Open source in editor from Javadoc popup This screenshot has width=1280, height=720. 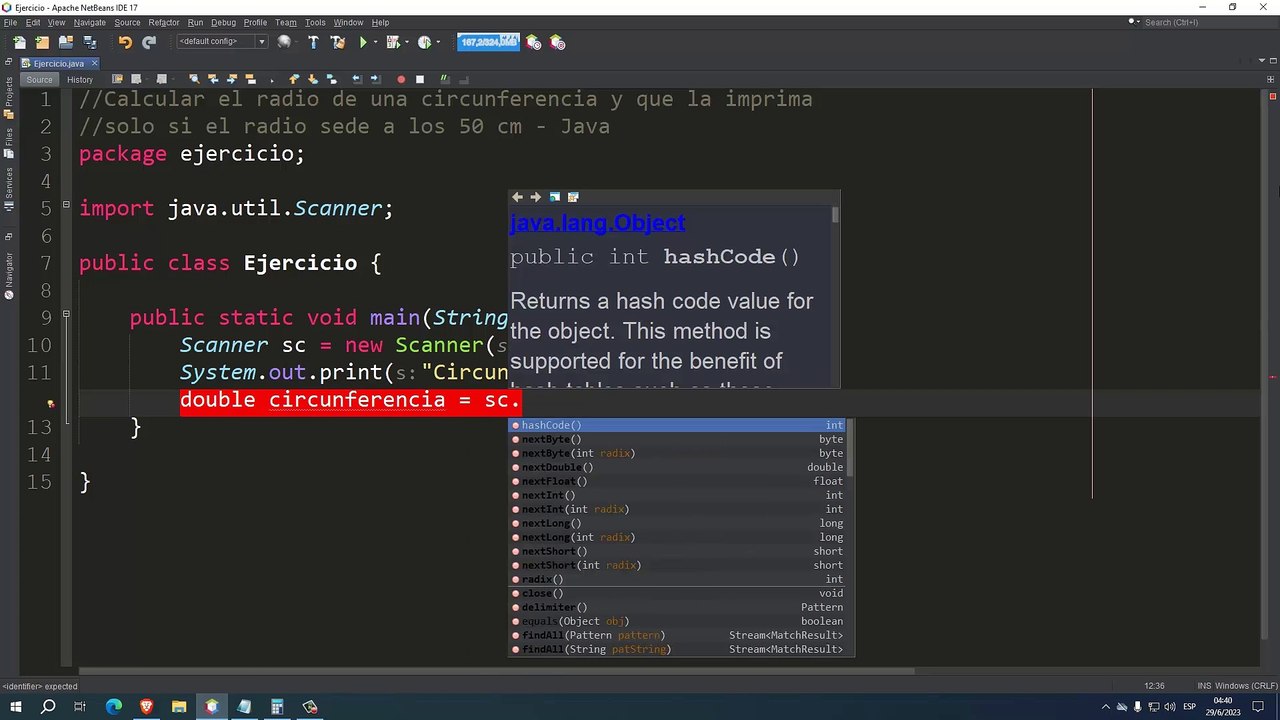click(x=573, y=197)
